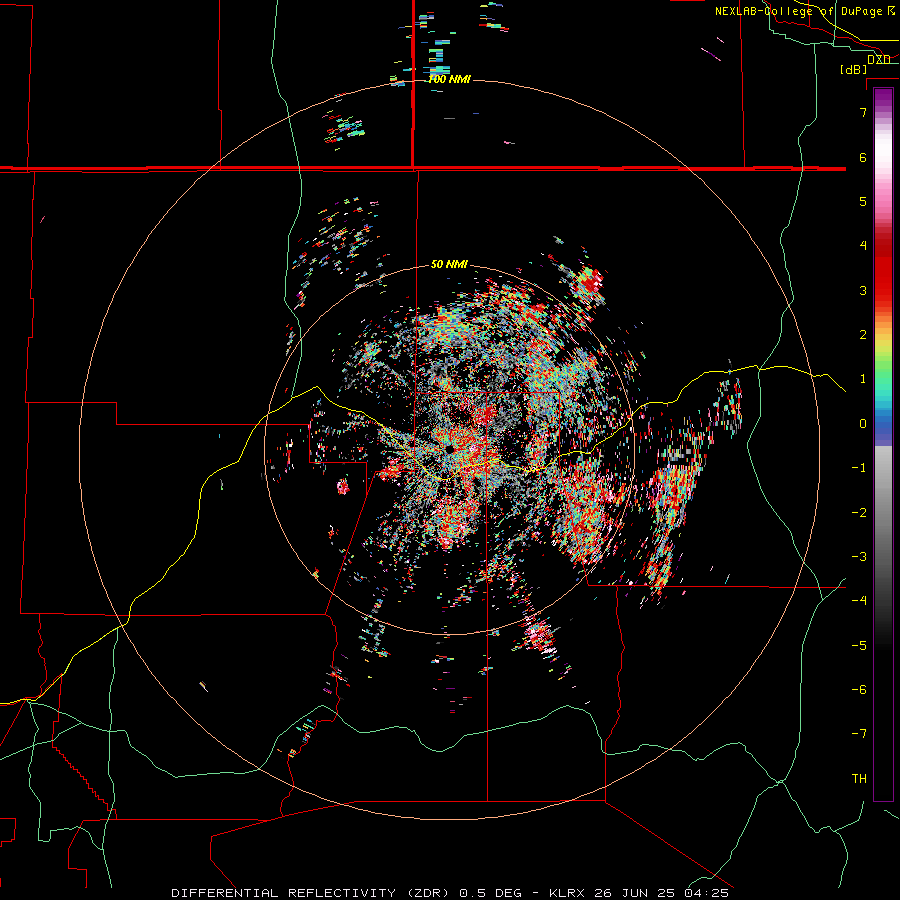Click the KLRX radar site center dot

449,448
